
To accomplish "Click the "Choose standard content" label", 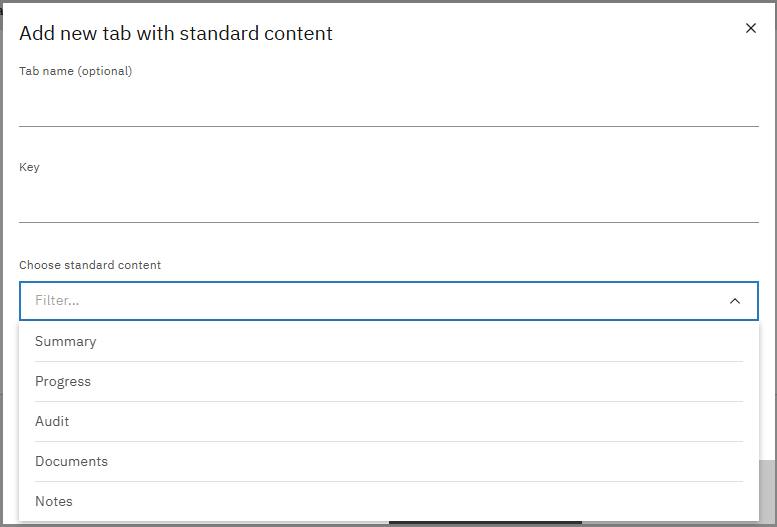I will [90, 265].
